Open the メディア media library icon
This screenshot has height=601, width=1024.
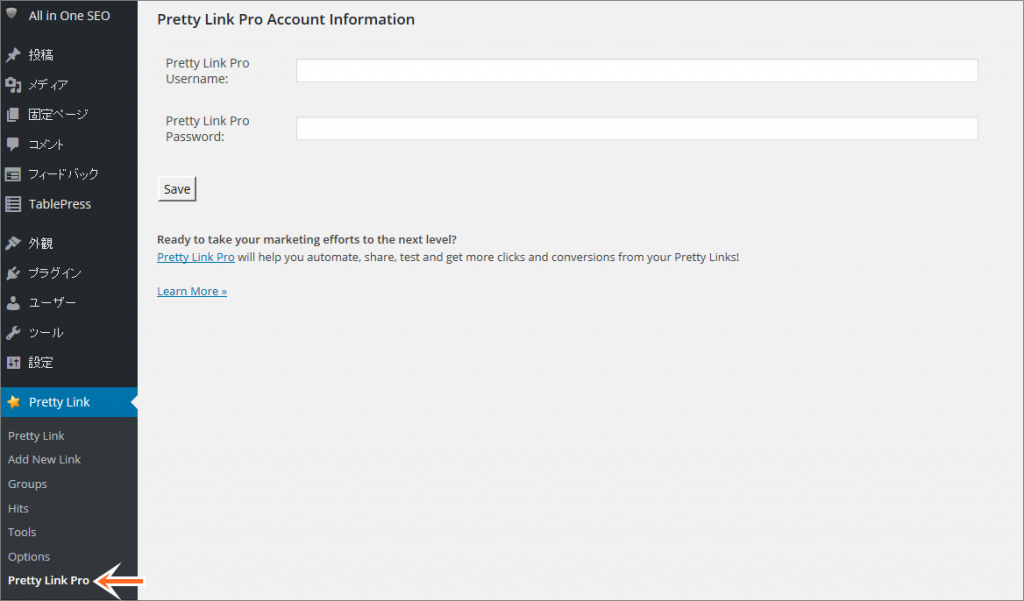point(16,85)
